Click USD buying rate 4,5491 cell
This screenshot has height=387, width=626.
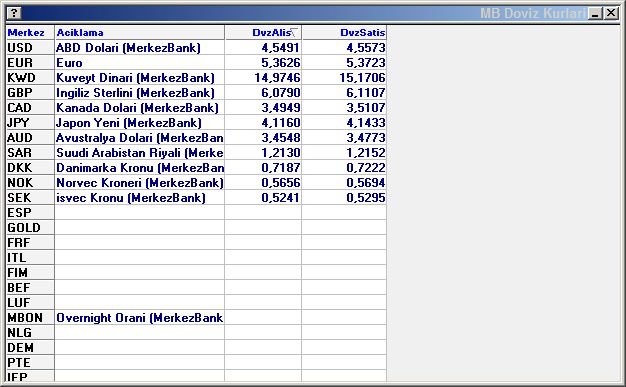[x=263, y=48]
